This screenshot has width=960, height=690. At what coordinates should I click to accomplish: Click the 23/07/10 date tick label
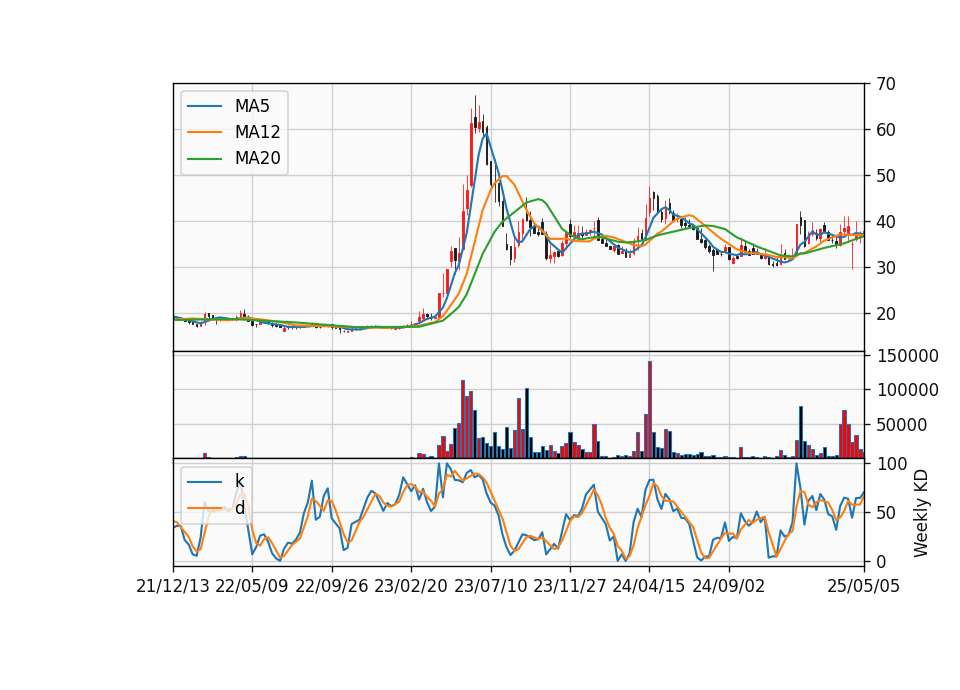(490, 586)
